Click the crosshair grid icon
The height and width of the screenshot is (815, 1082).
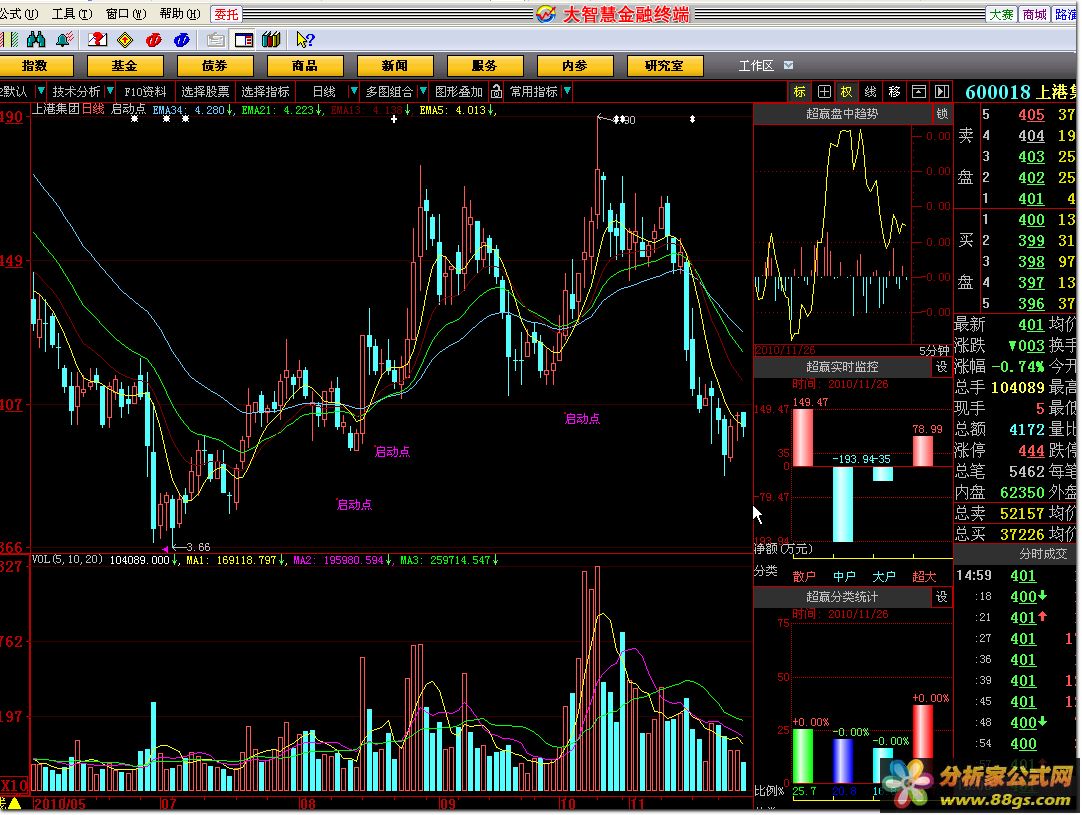[824, 91]
